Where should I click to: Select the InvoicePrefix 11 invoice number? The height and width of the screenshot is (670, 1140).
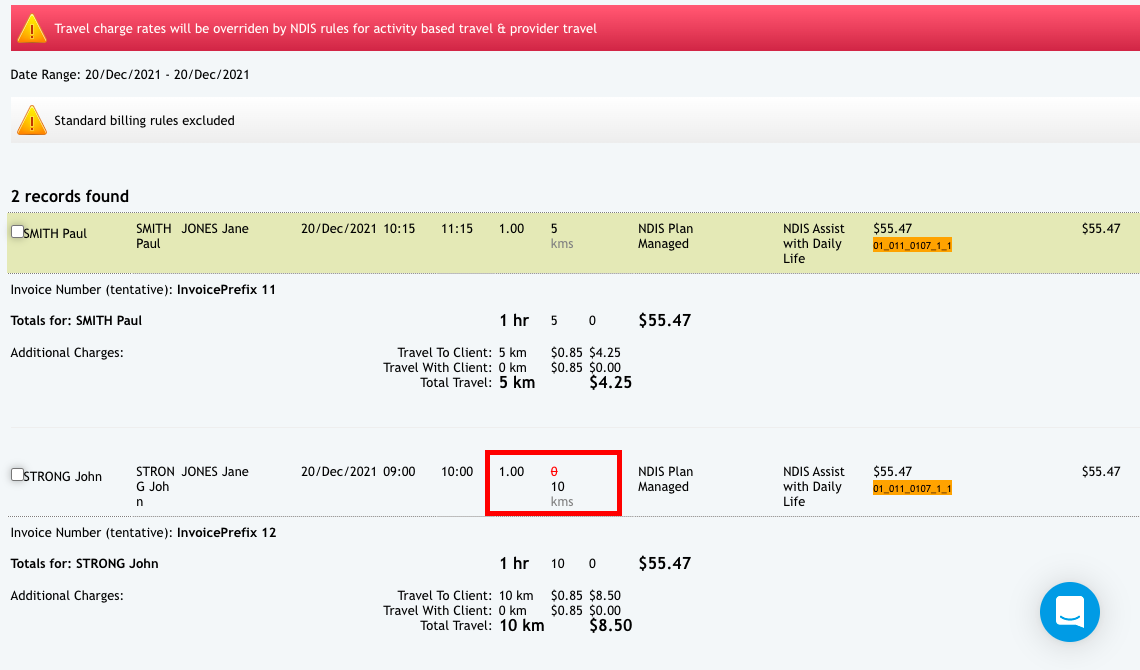tap(226, 290)
